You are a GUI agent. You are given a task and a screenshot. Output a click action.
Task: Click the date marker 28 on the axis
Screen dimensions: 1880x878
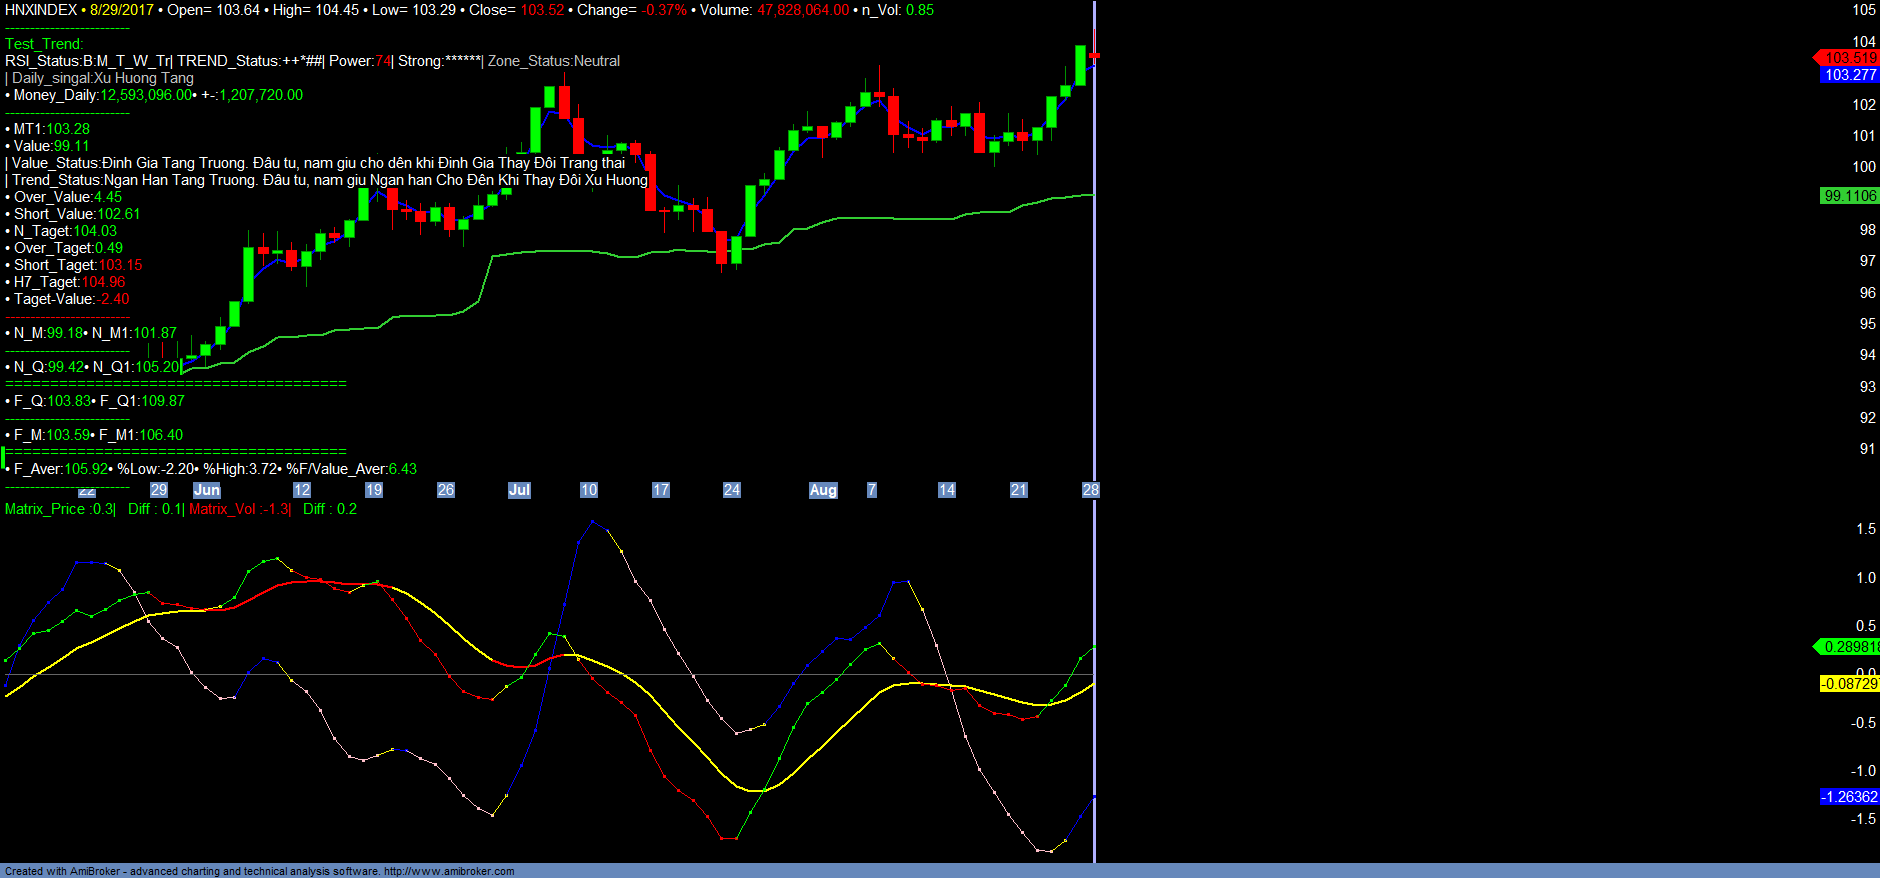pyautogui.click(x=1090, y=490)
